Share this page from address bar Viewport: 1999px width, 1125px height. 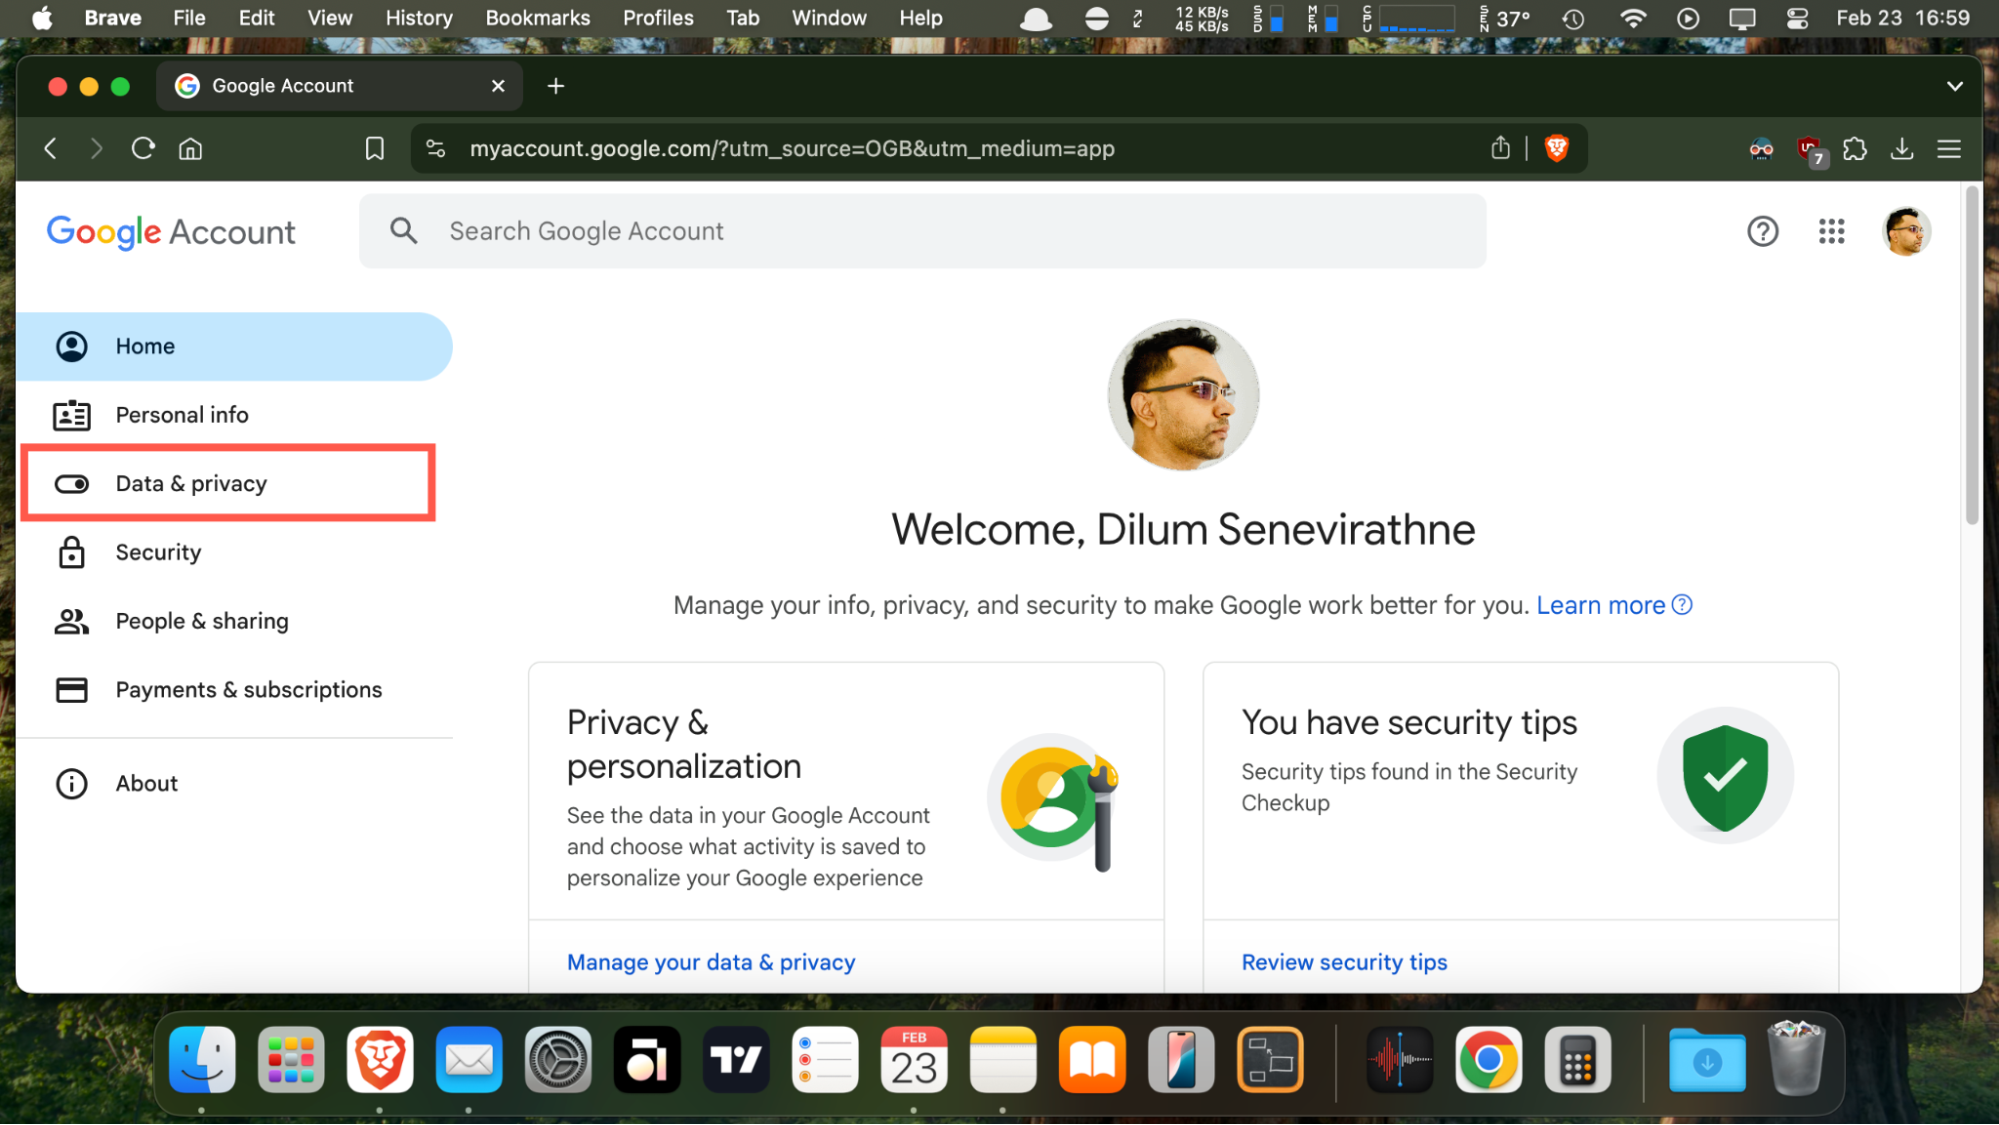pyautogui.click(x=1500, y=148)
